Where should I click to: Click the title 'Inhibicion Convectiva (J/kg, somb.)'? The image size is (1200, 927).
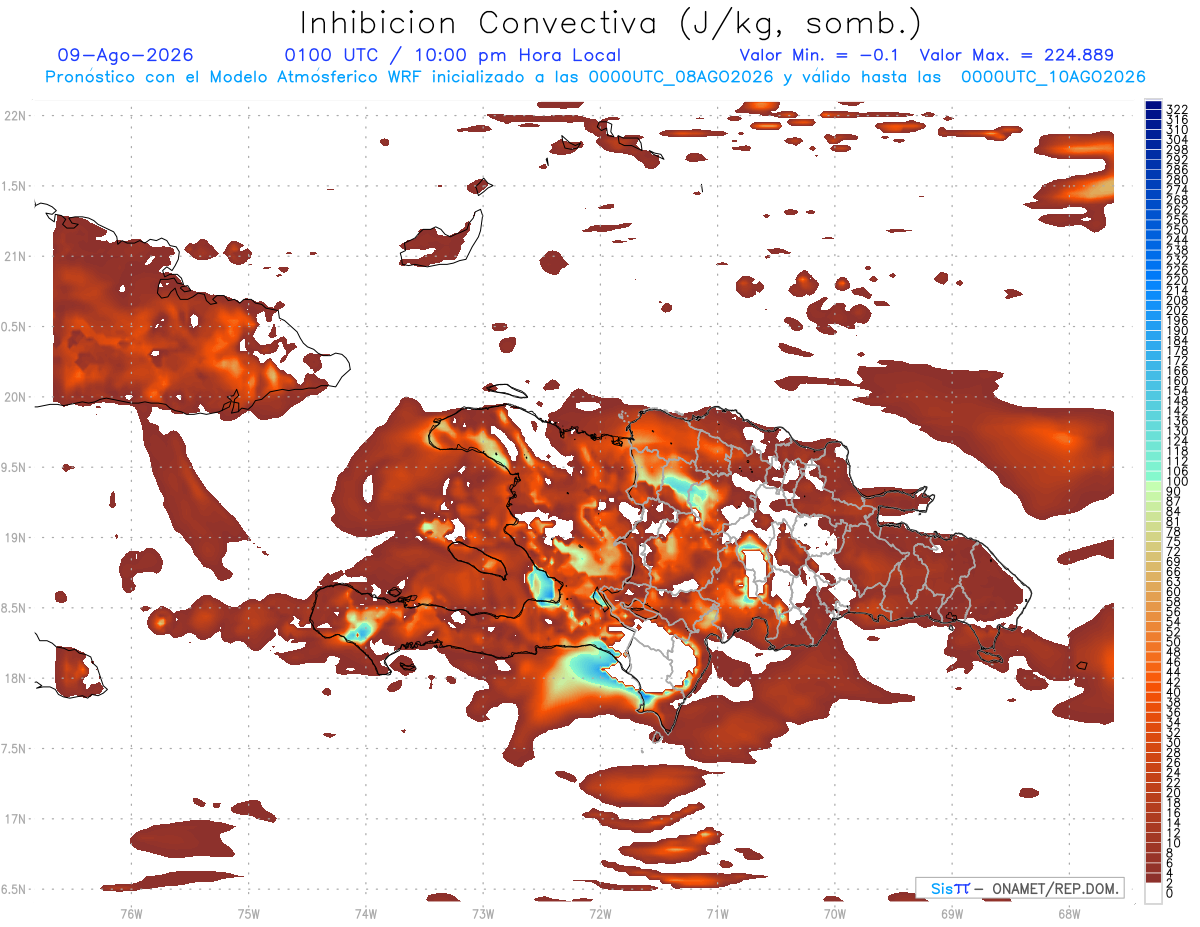tap(610, 23)
